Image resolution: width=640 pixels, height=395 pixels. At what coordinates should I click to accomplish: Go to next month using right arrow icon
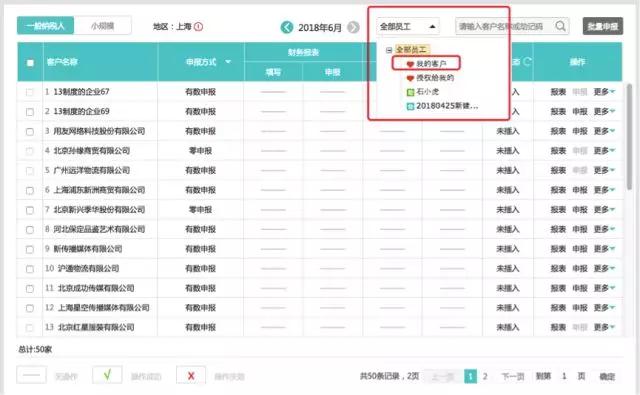tap(353, 27)
